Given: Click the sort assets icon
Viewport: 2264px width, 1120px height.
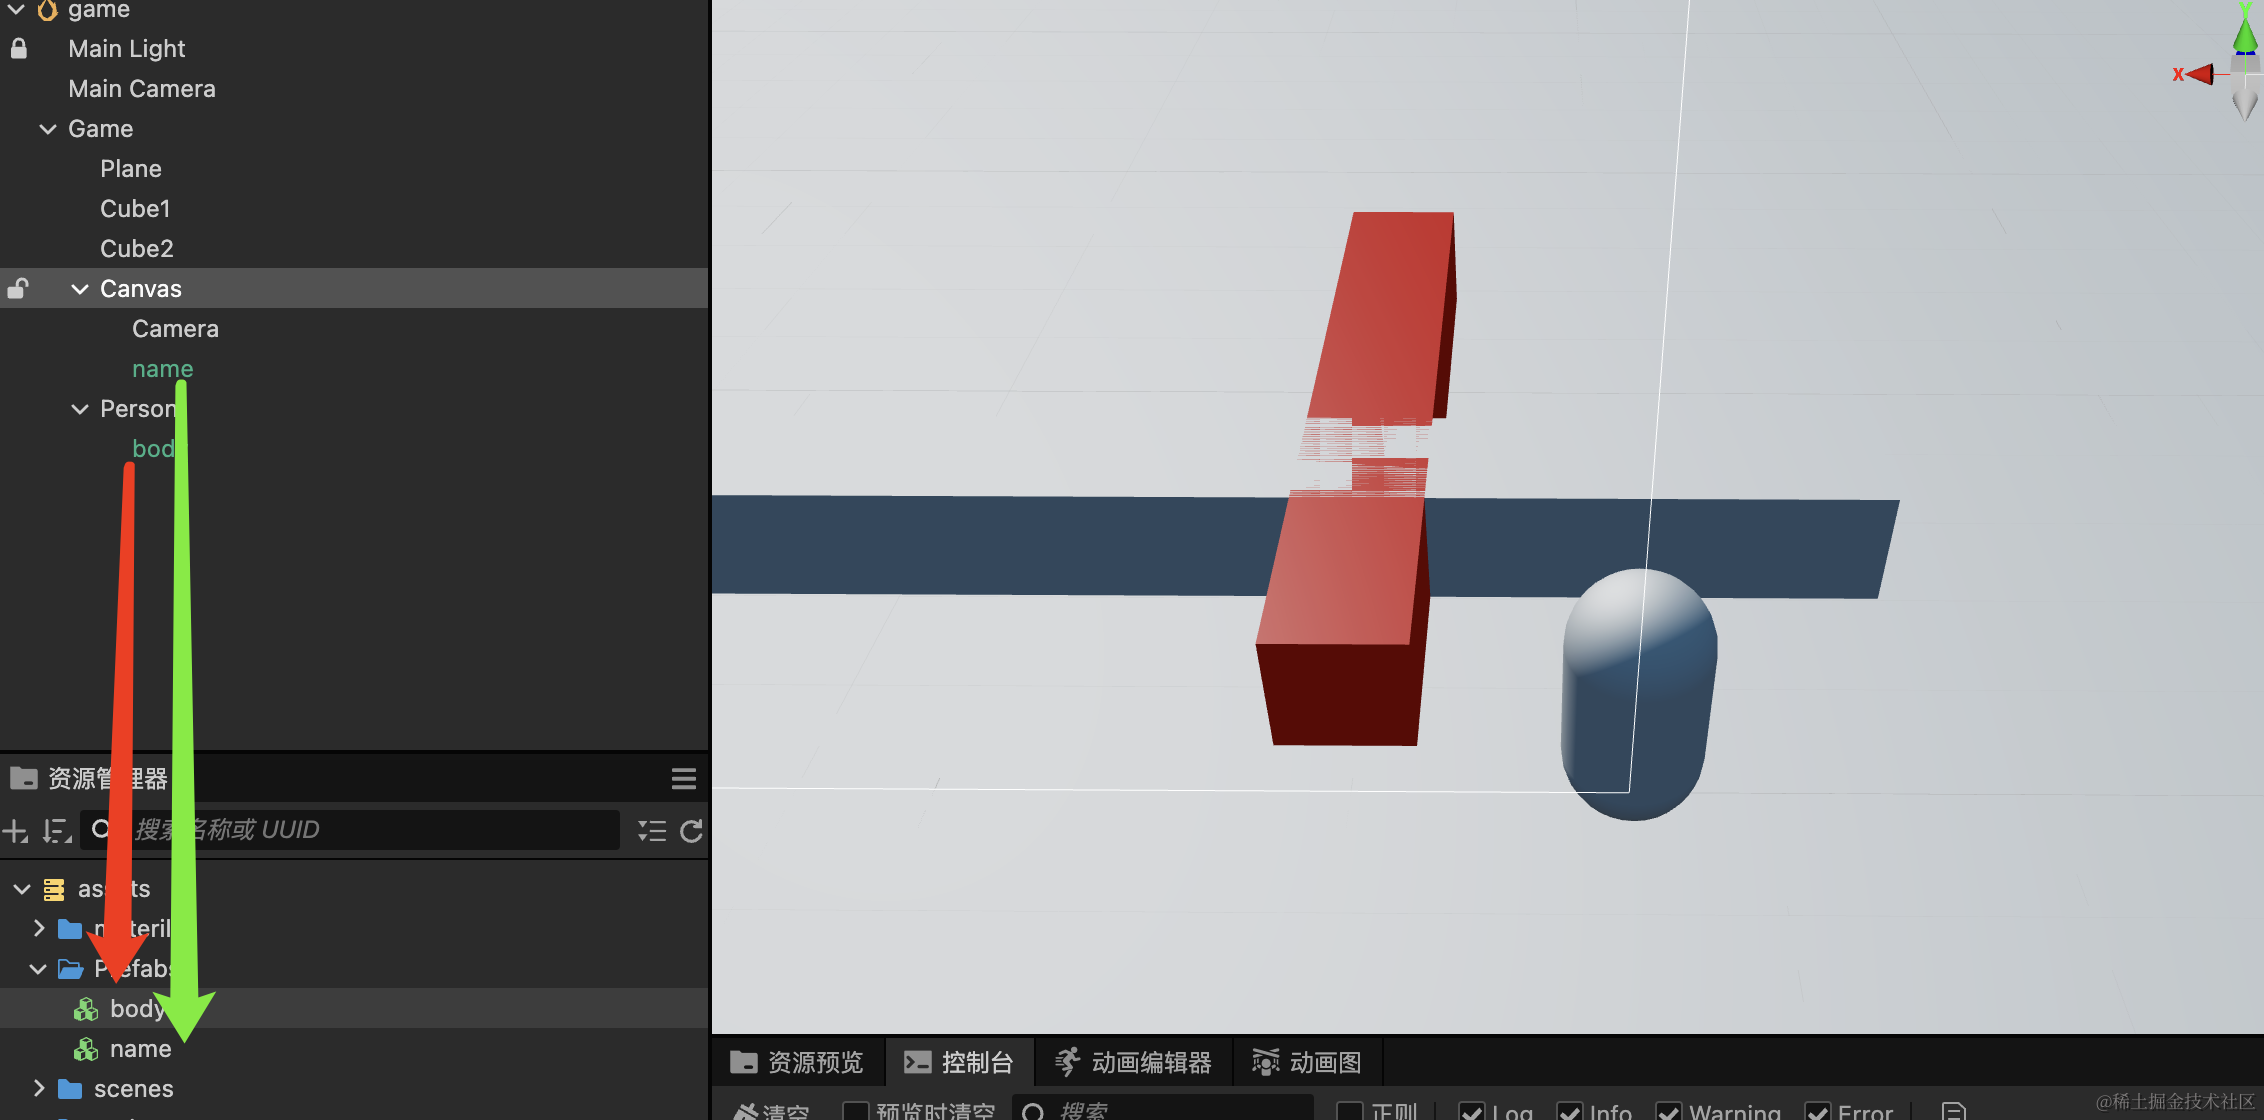Looking at the screenshot, I should pos(57,831).
